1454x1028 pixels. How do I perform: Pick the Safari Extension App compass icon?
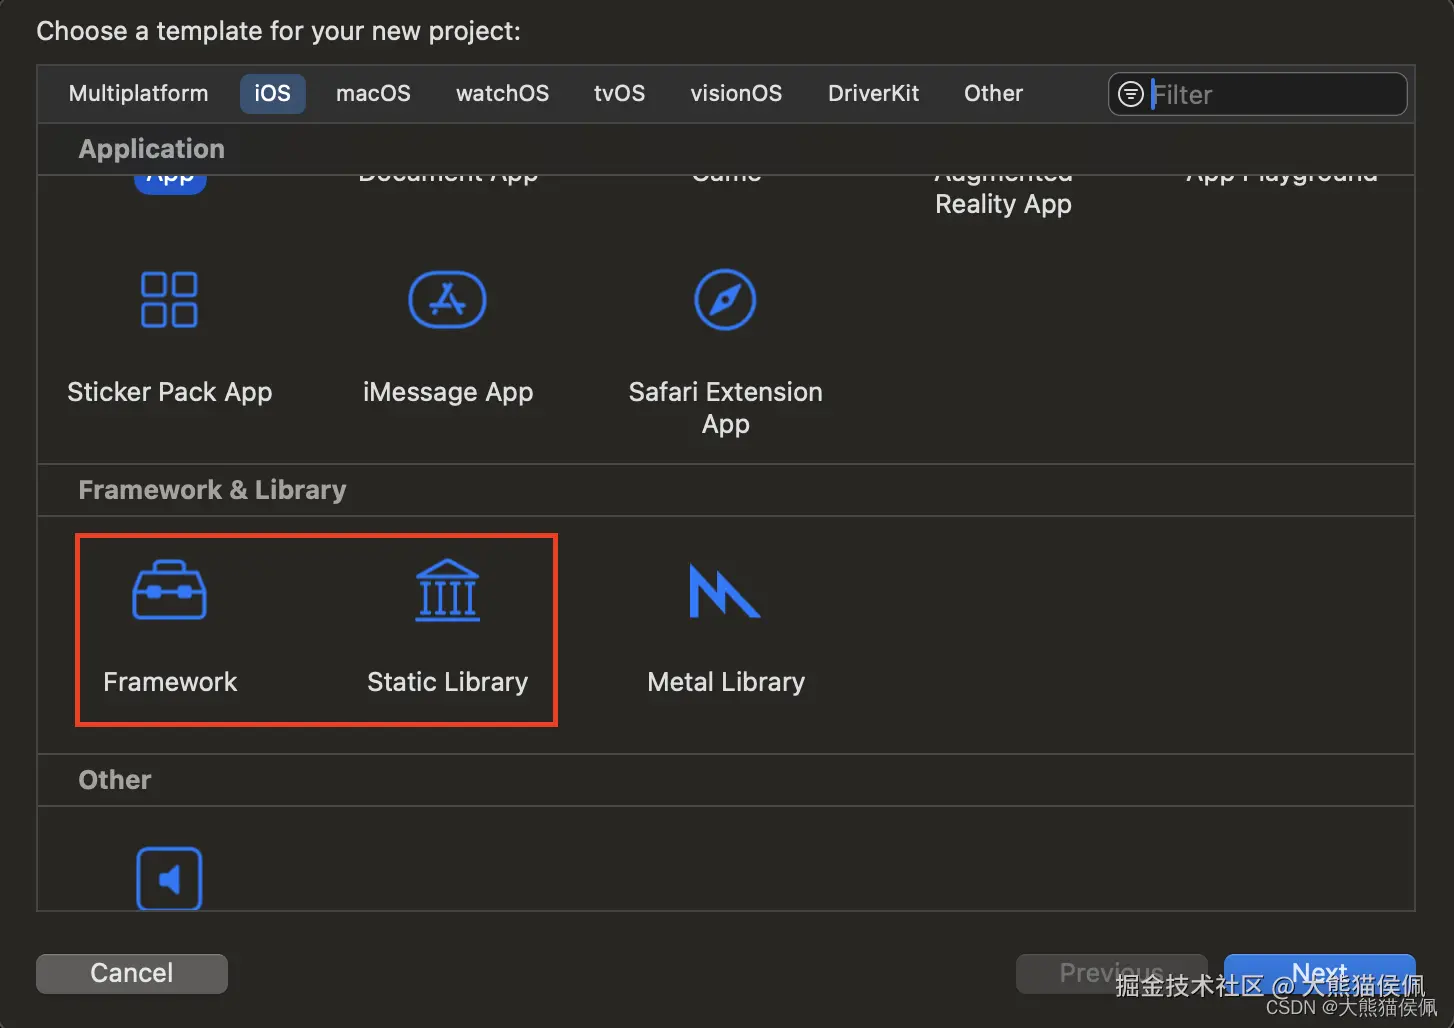tap(725, 299)
